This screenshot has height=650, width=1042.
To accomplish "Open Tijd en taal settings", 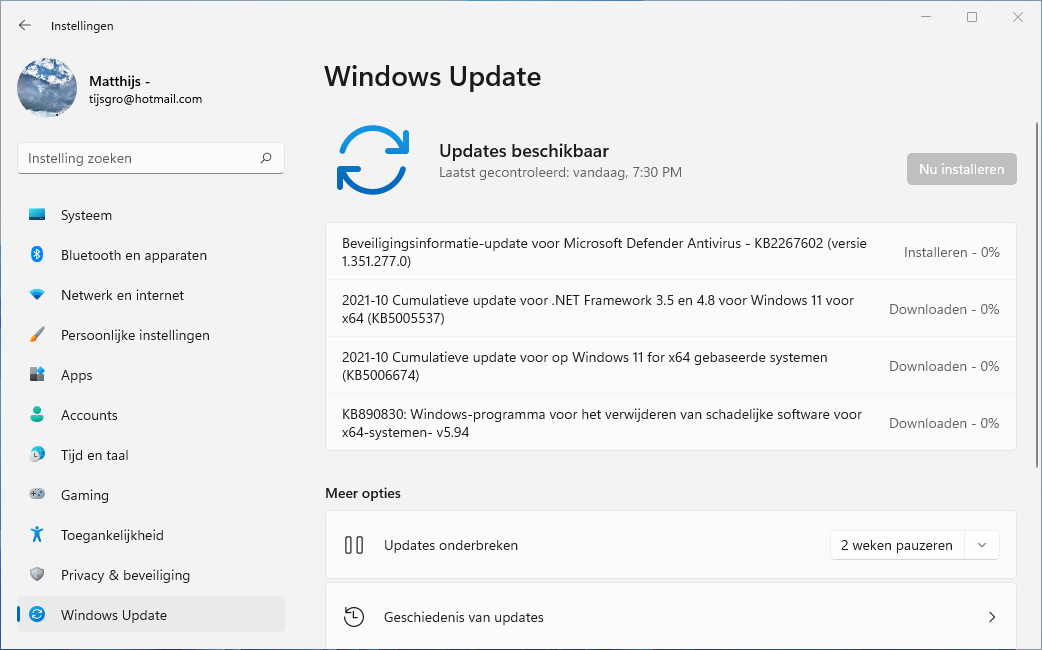I will 94,455.
